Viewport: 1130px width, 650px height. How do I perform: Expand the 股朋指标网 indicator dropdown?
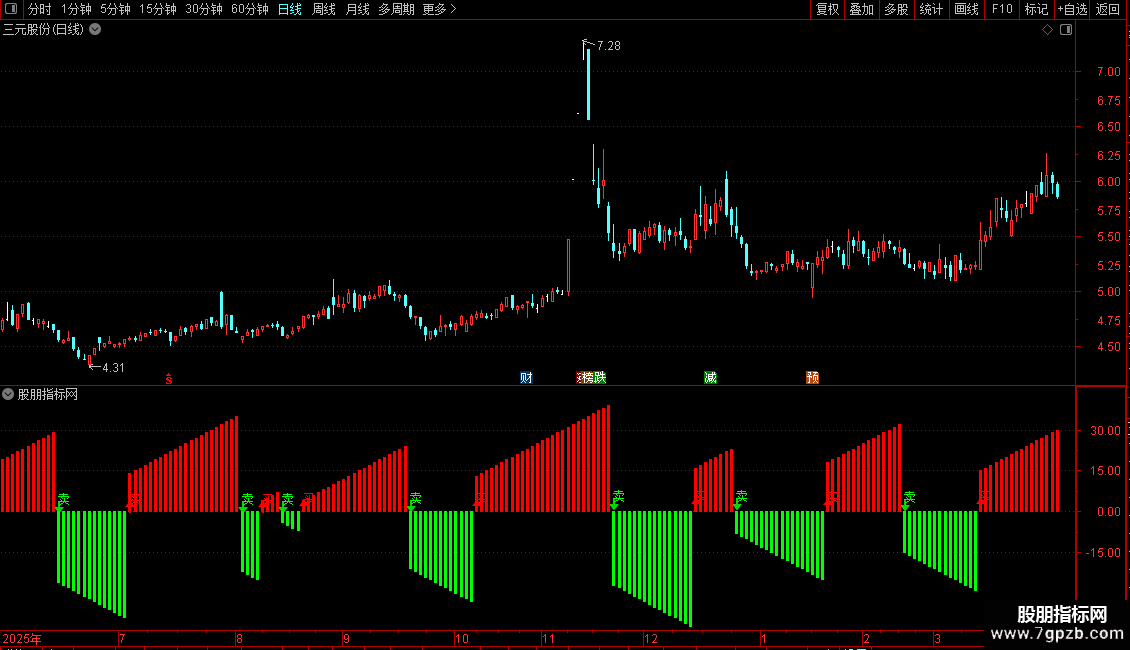[8, 394]
